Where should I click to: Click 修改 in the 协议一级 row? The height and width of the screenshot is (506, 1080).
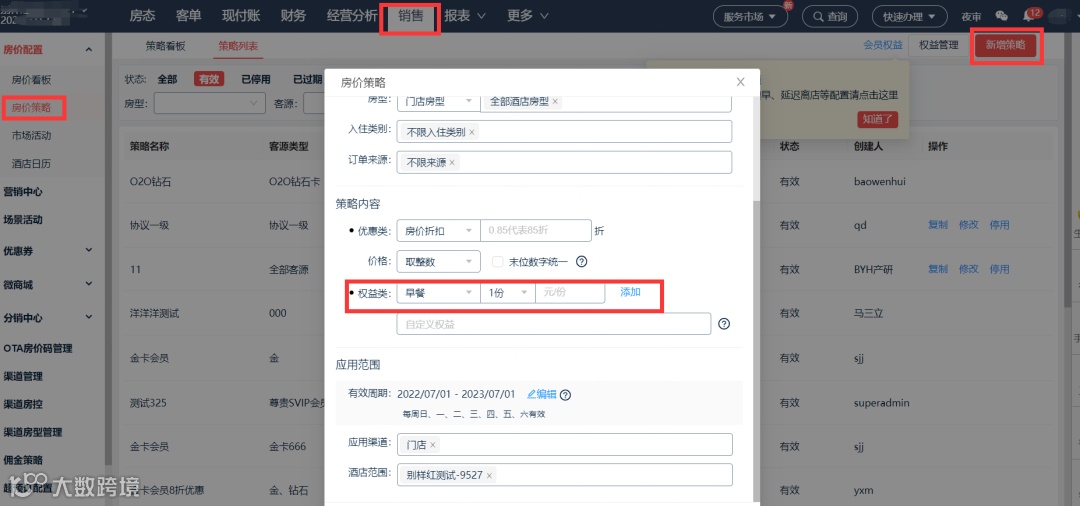(968, 225)
